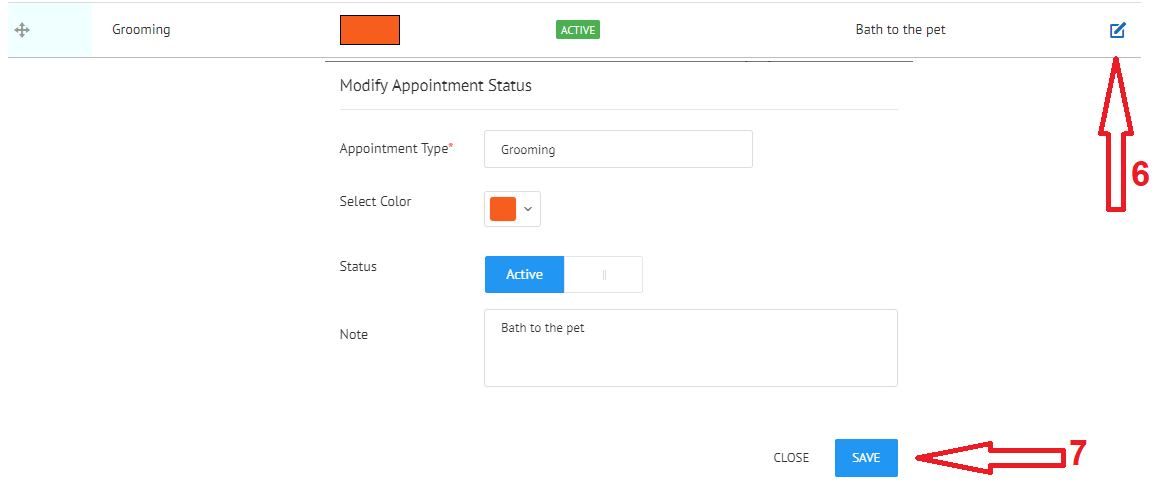Click the Select Color label
The height and width of the screenshot is (482, 1156).
[375, 201]
